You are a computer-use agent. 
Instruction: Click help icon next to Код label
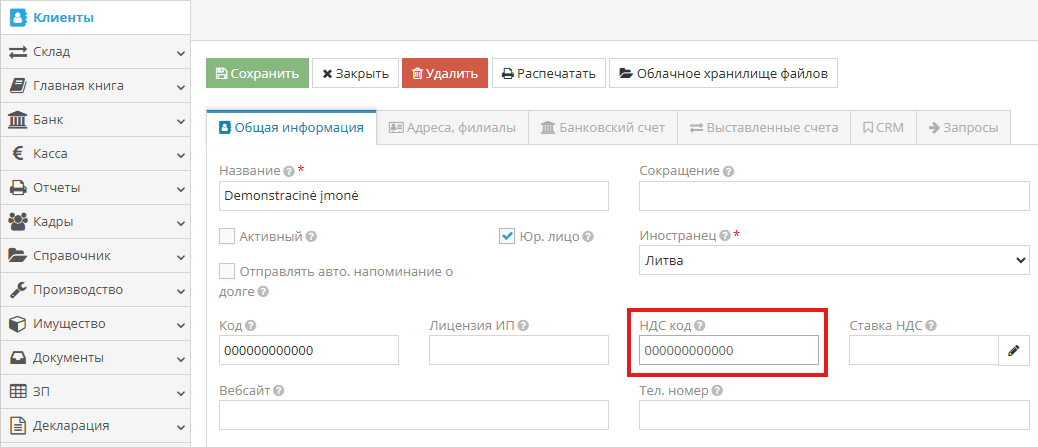click(250, 326)
